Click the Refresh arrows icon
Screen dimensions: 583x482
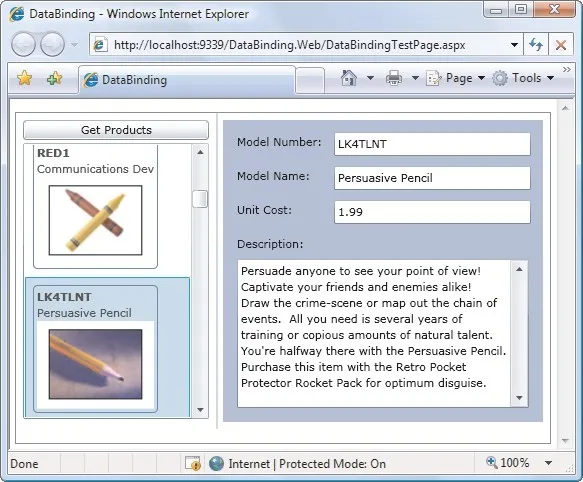(x=536, y=45)
